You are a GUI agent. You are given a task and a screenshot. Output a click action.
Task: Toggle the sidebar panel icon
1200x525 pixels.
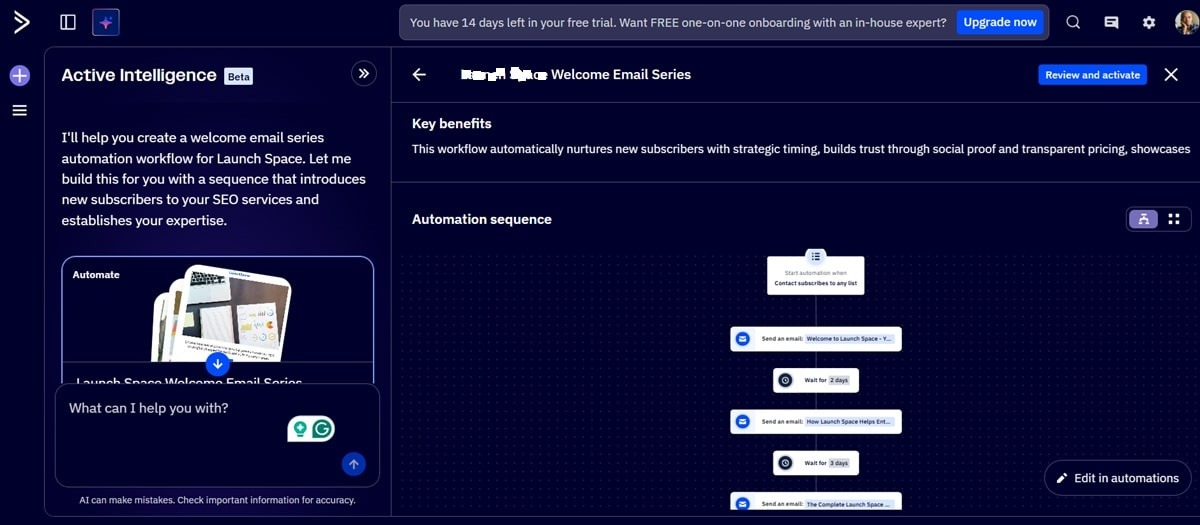click(68, 22)
